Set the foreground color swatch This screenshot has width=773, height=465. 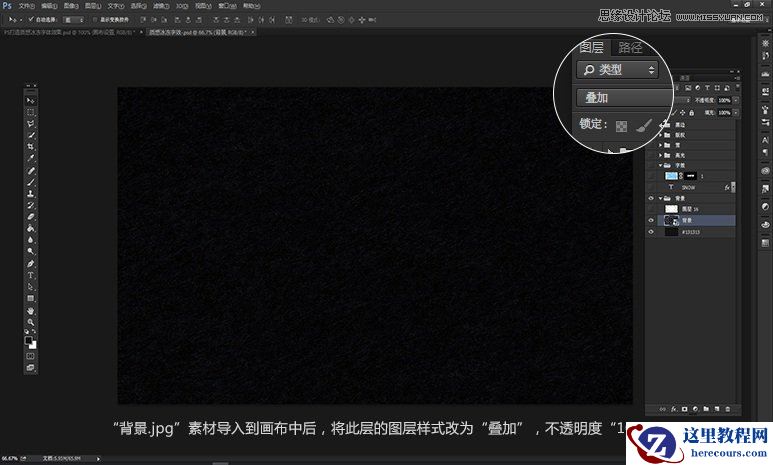(x=29, y=341)
